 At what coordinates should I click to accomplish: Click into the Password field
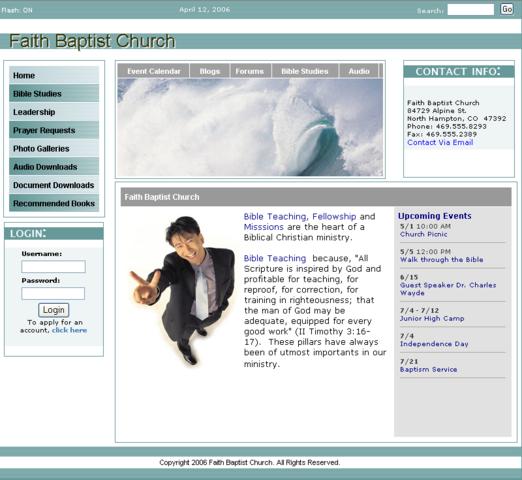(x=53, y=293)
